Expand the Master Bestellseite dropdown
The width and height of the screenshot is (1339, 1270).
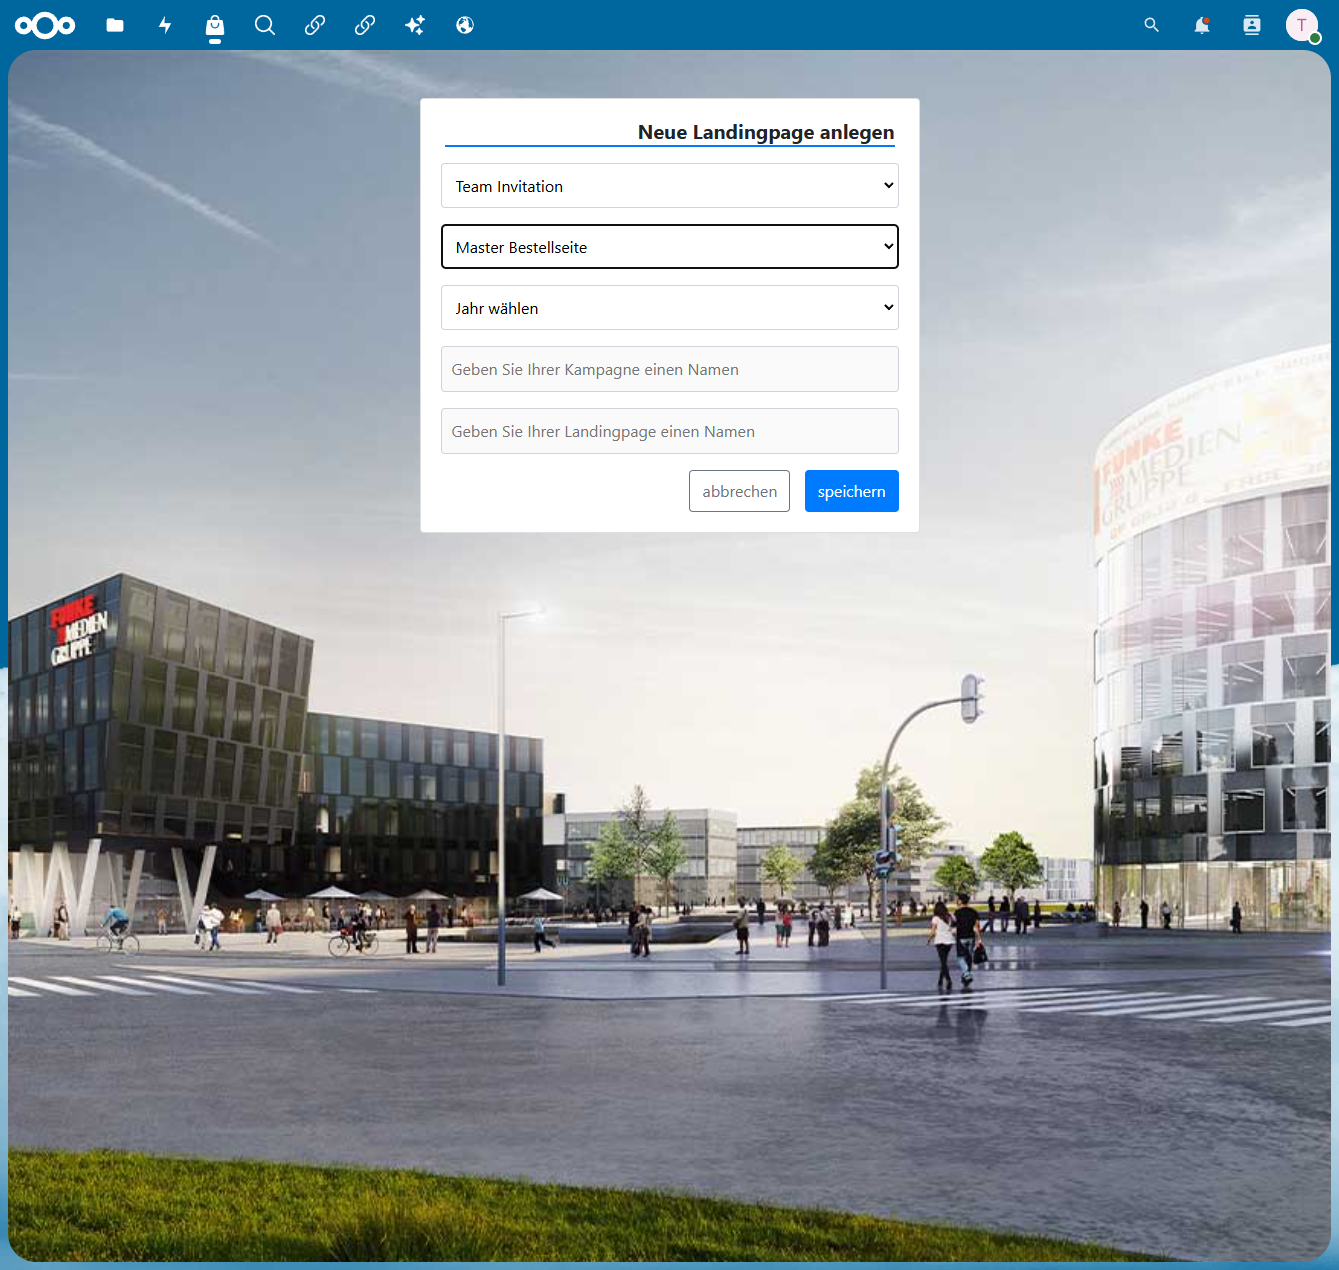[x=670, y=247]
